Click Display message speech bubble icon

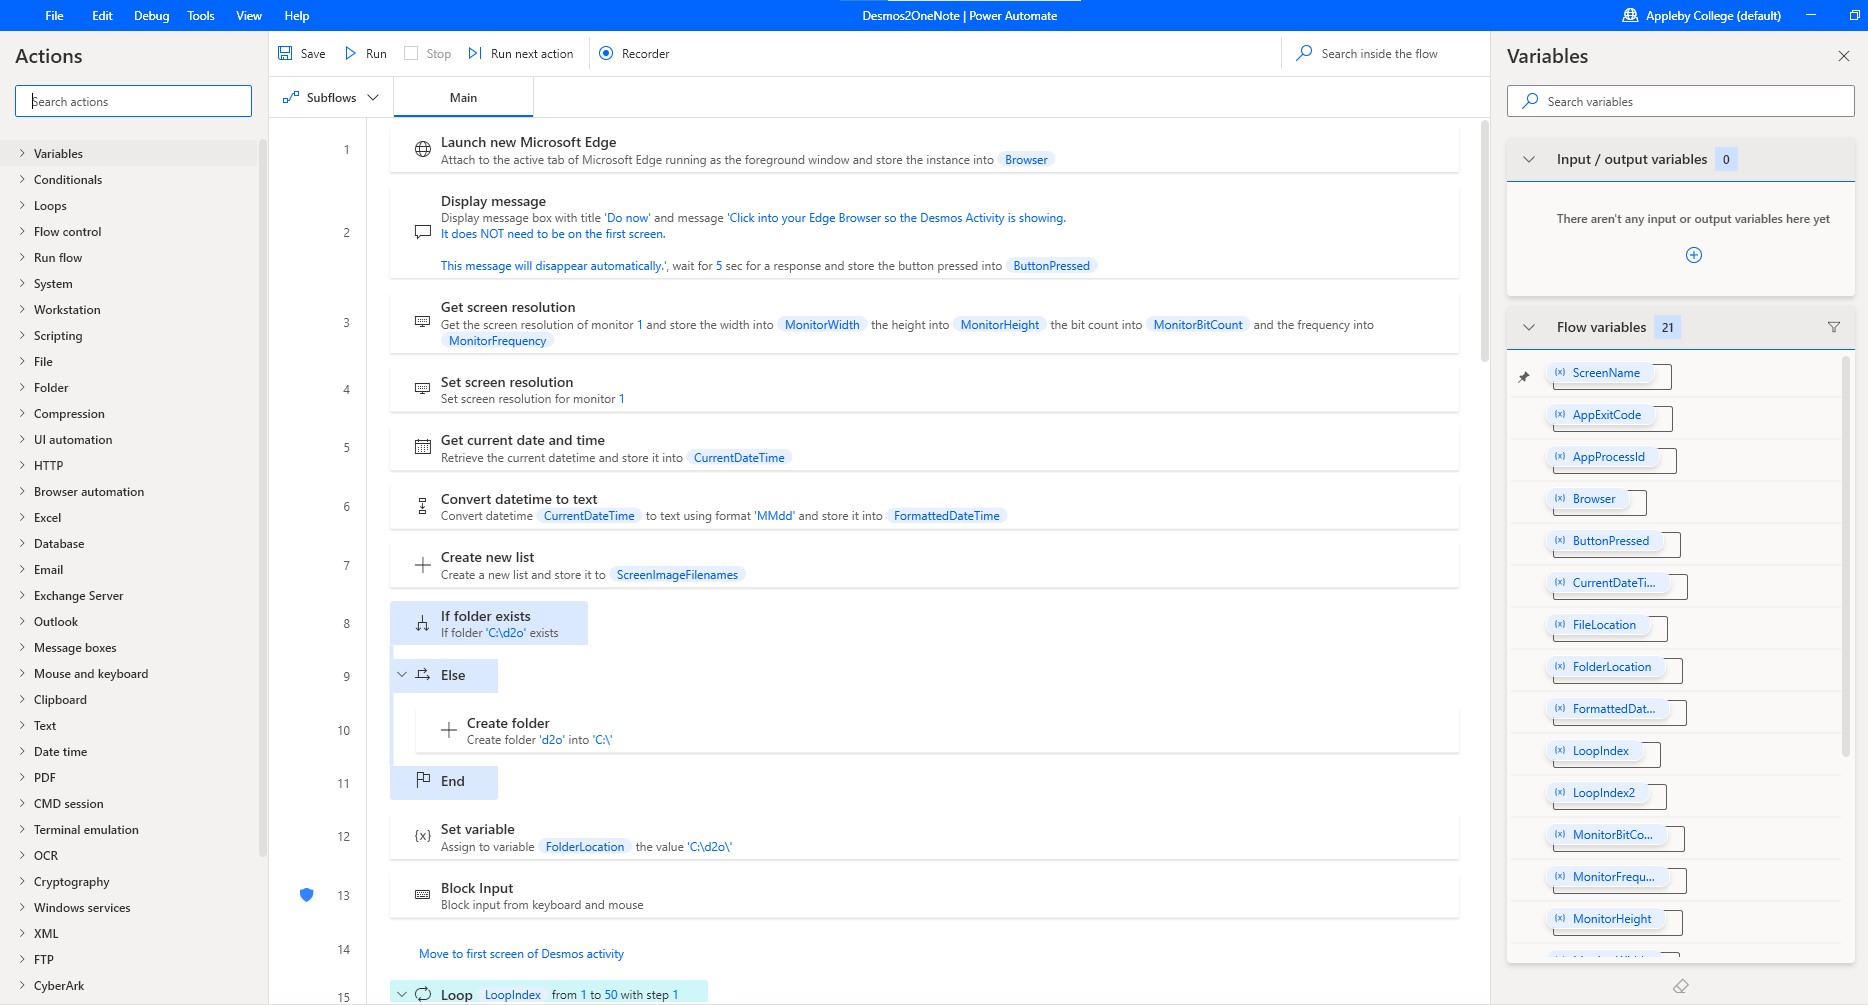[x=422, y=232]
